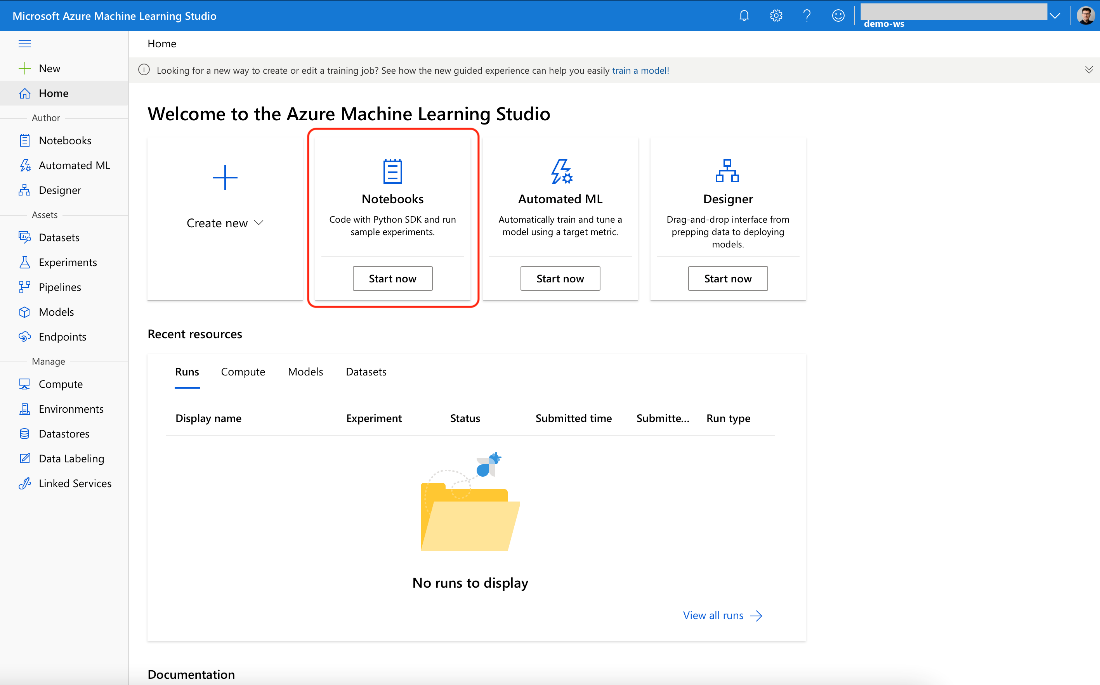Viewport: 1100px width, 685px height.
Task: Open Data Labeling in the sidebar
Action: point(72,458)
